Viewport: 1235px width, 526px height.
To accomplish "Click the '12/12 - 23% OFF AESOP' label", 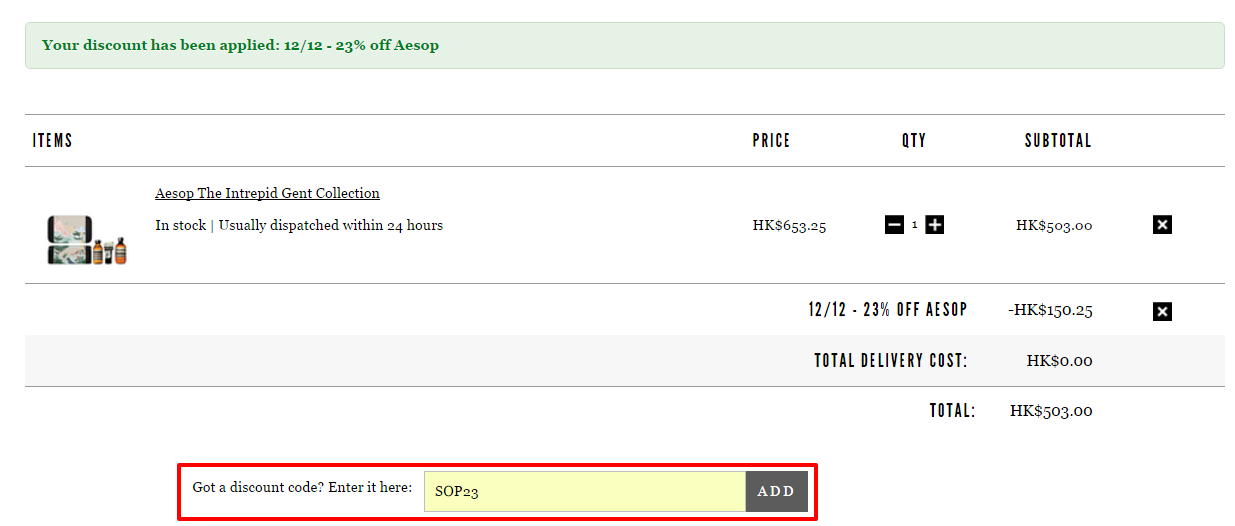I will coord(888,310).
